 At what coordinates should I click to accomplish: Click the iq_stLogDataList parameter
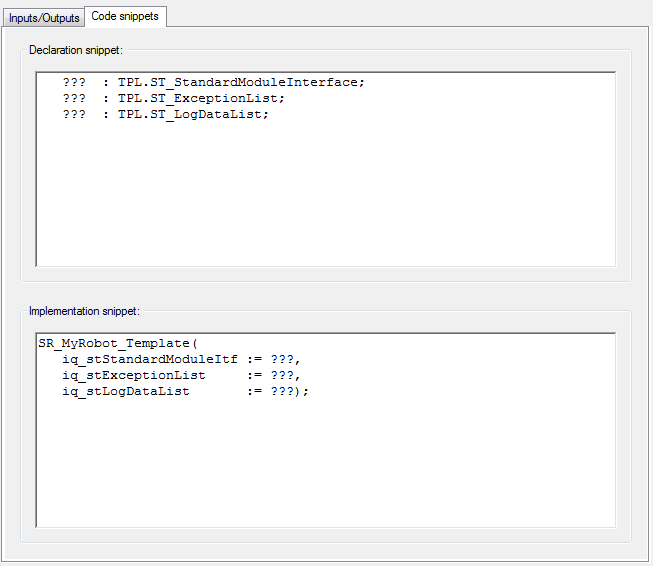pyautogui.click(x=125, y=392)
